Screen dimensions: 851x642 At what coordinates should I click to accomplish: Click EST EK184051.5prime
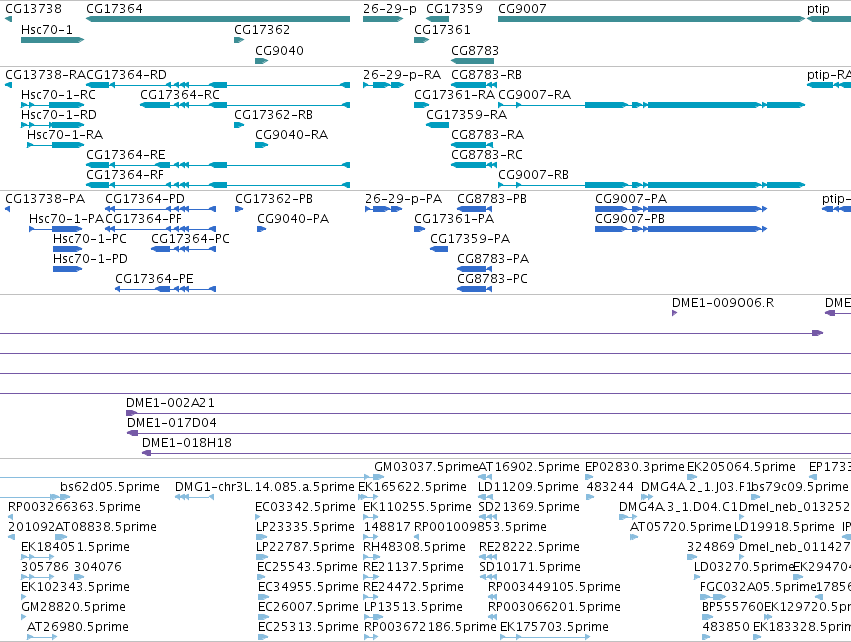click(x=37, y=557)
